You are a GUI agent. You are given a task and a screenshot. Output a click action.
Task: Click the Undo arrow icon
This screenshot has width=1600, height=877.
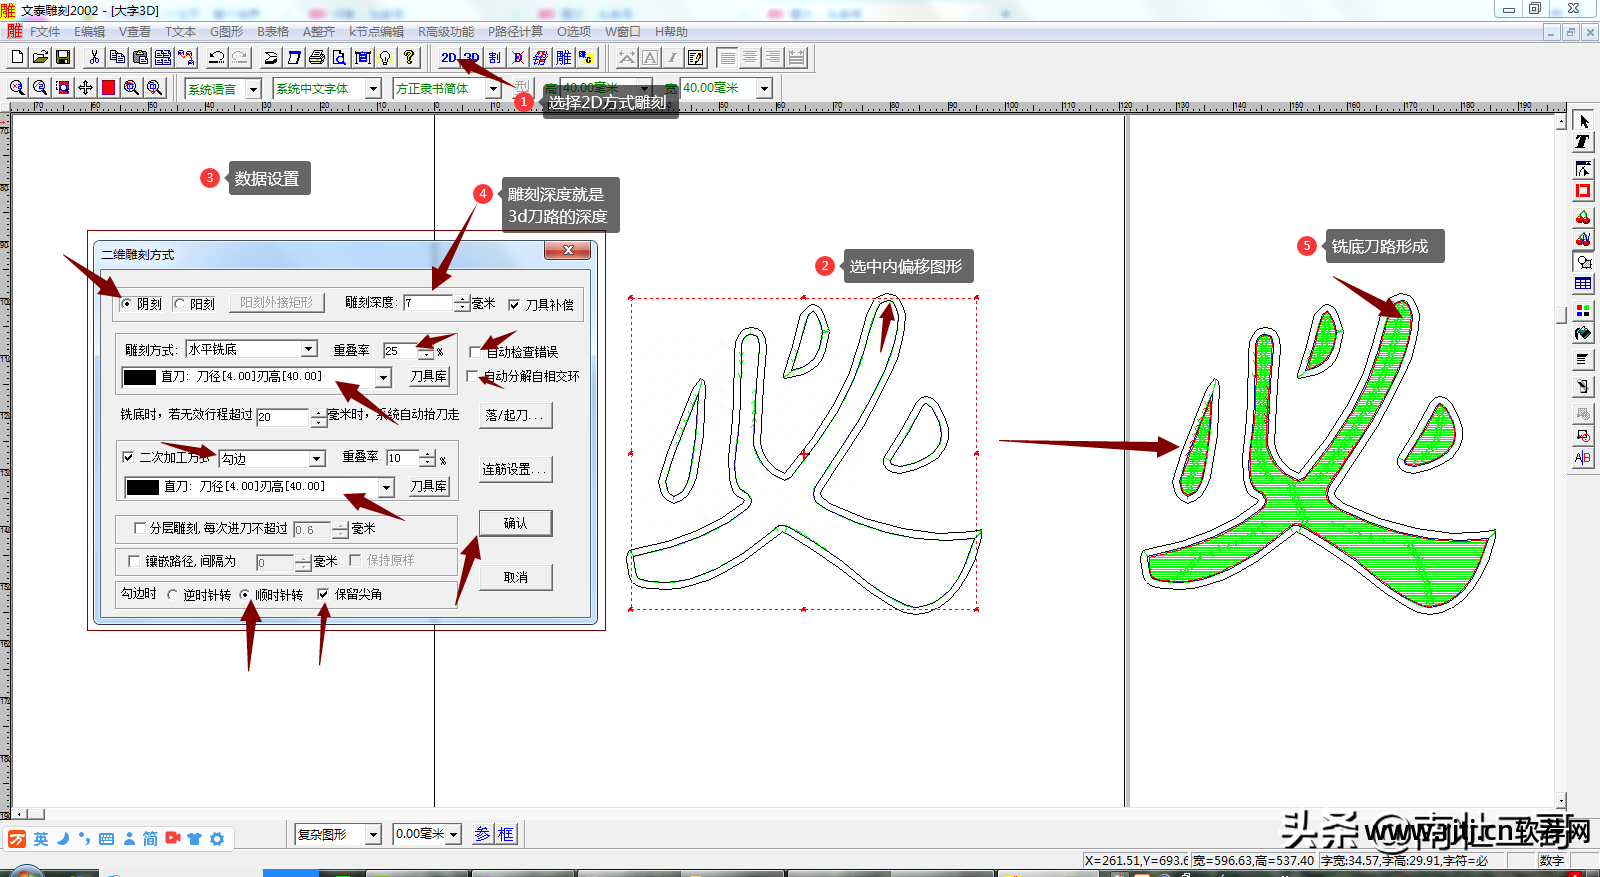[216, 58]
